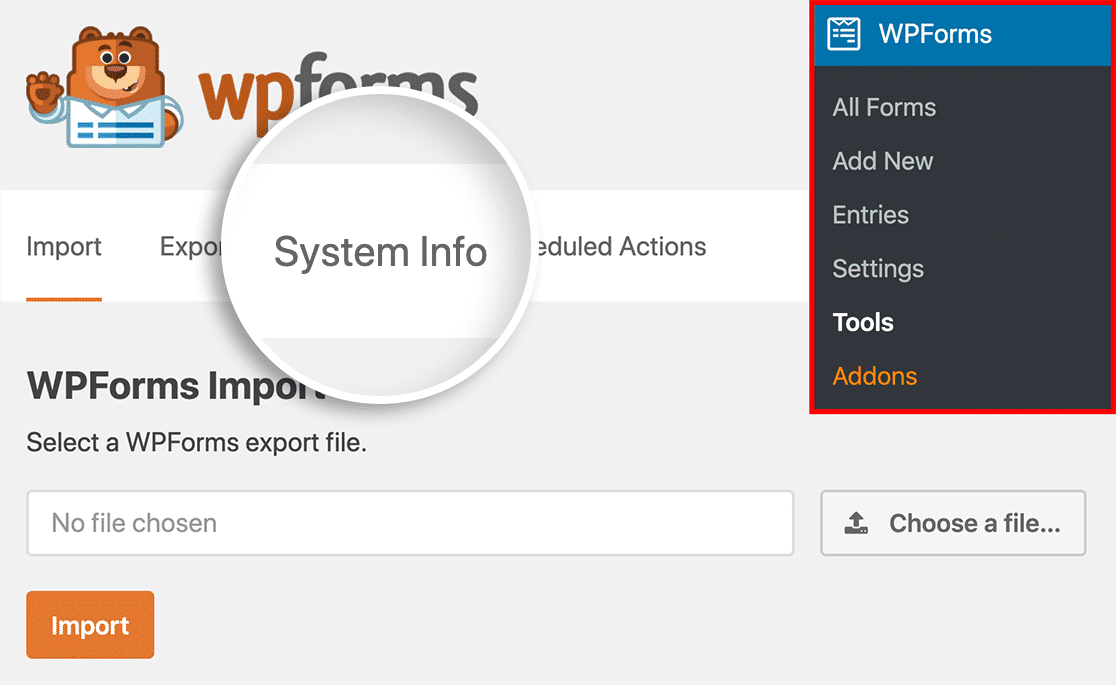1116x685 pixels.
Task: Click the WPForms menu icon in the sidebar
Action: coord(843,33)
